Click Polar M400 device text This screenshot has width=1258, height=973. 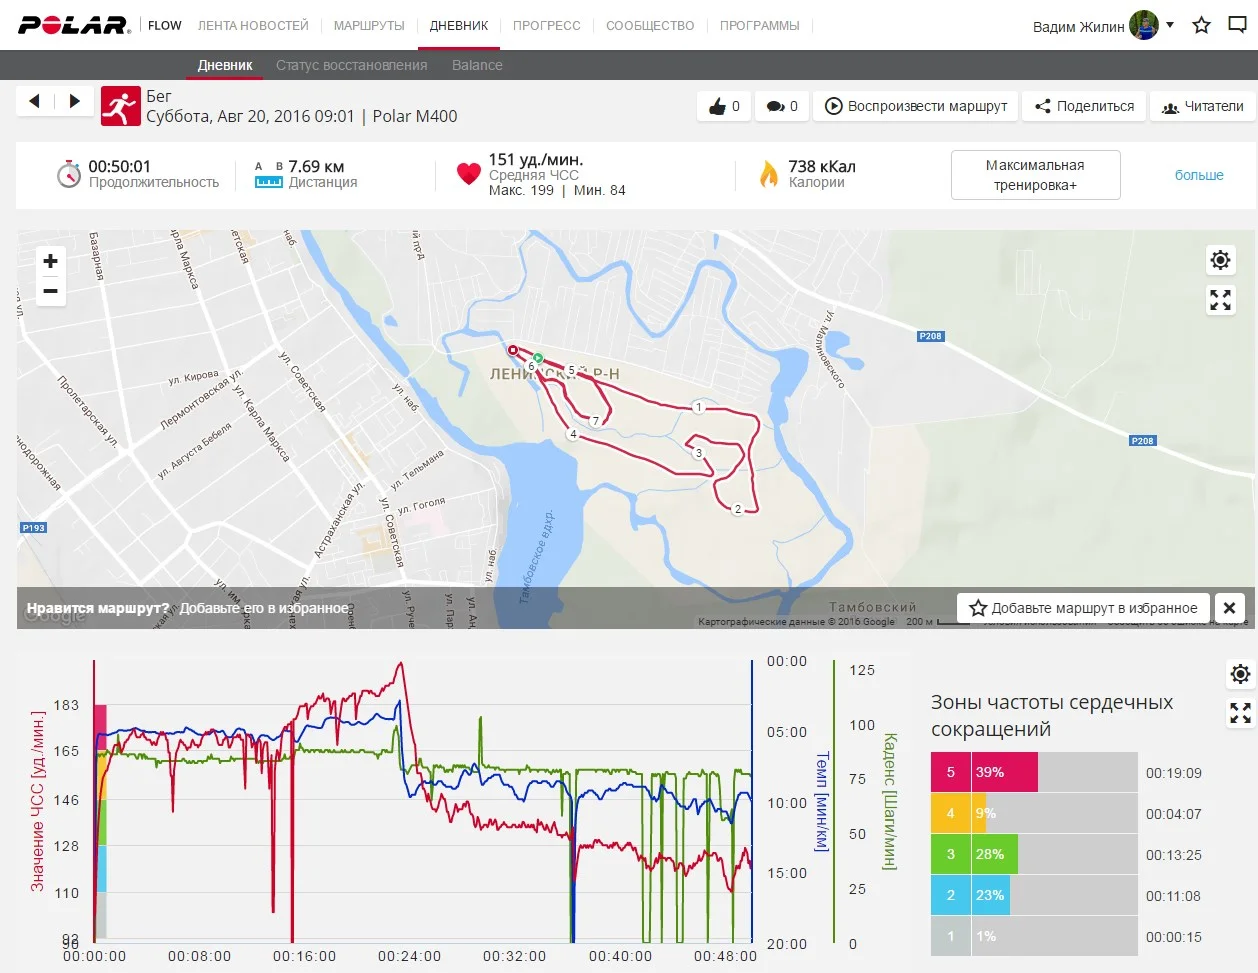pyautogui.click(x=415, y=116)
